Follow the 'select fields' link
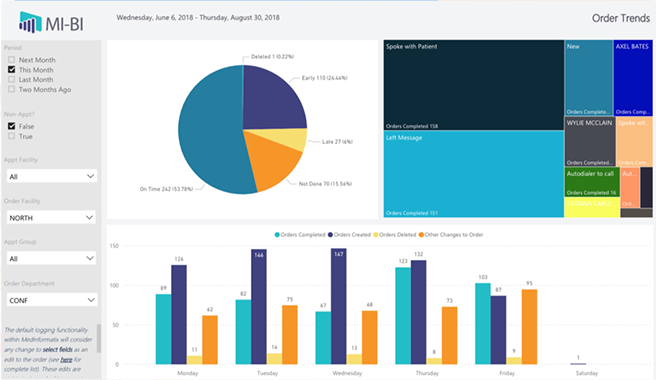Viewport: 656px width, 380px height. point(58,349)
